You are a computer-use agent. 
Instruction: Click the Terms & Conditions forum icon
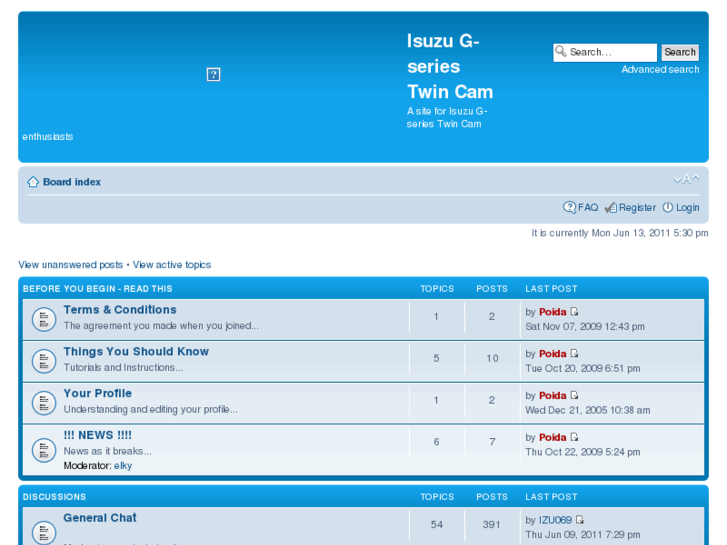(44, 319)
